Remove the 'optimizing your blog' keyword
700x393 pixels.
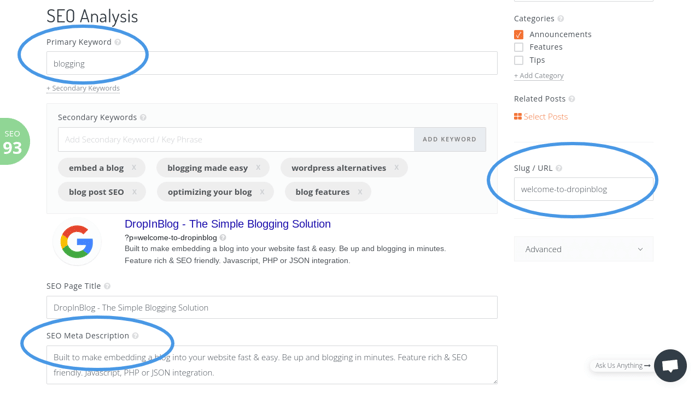tap(262, 192)
